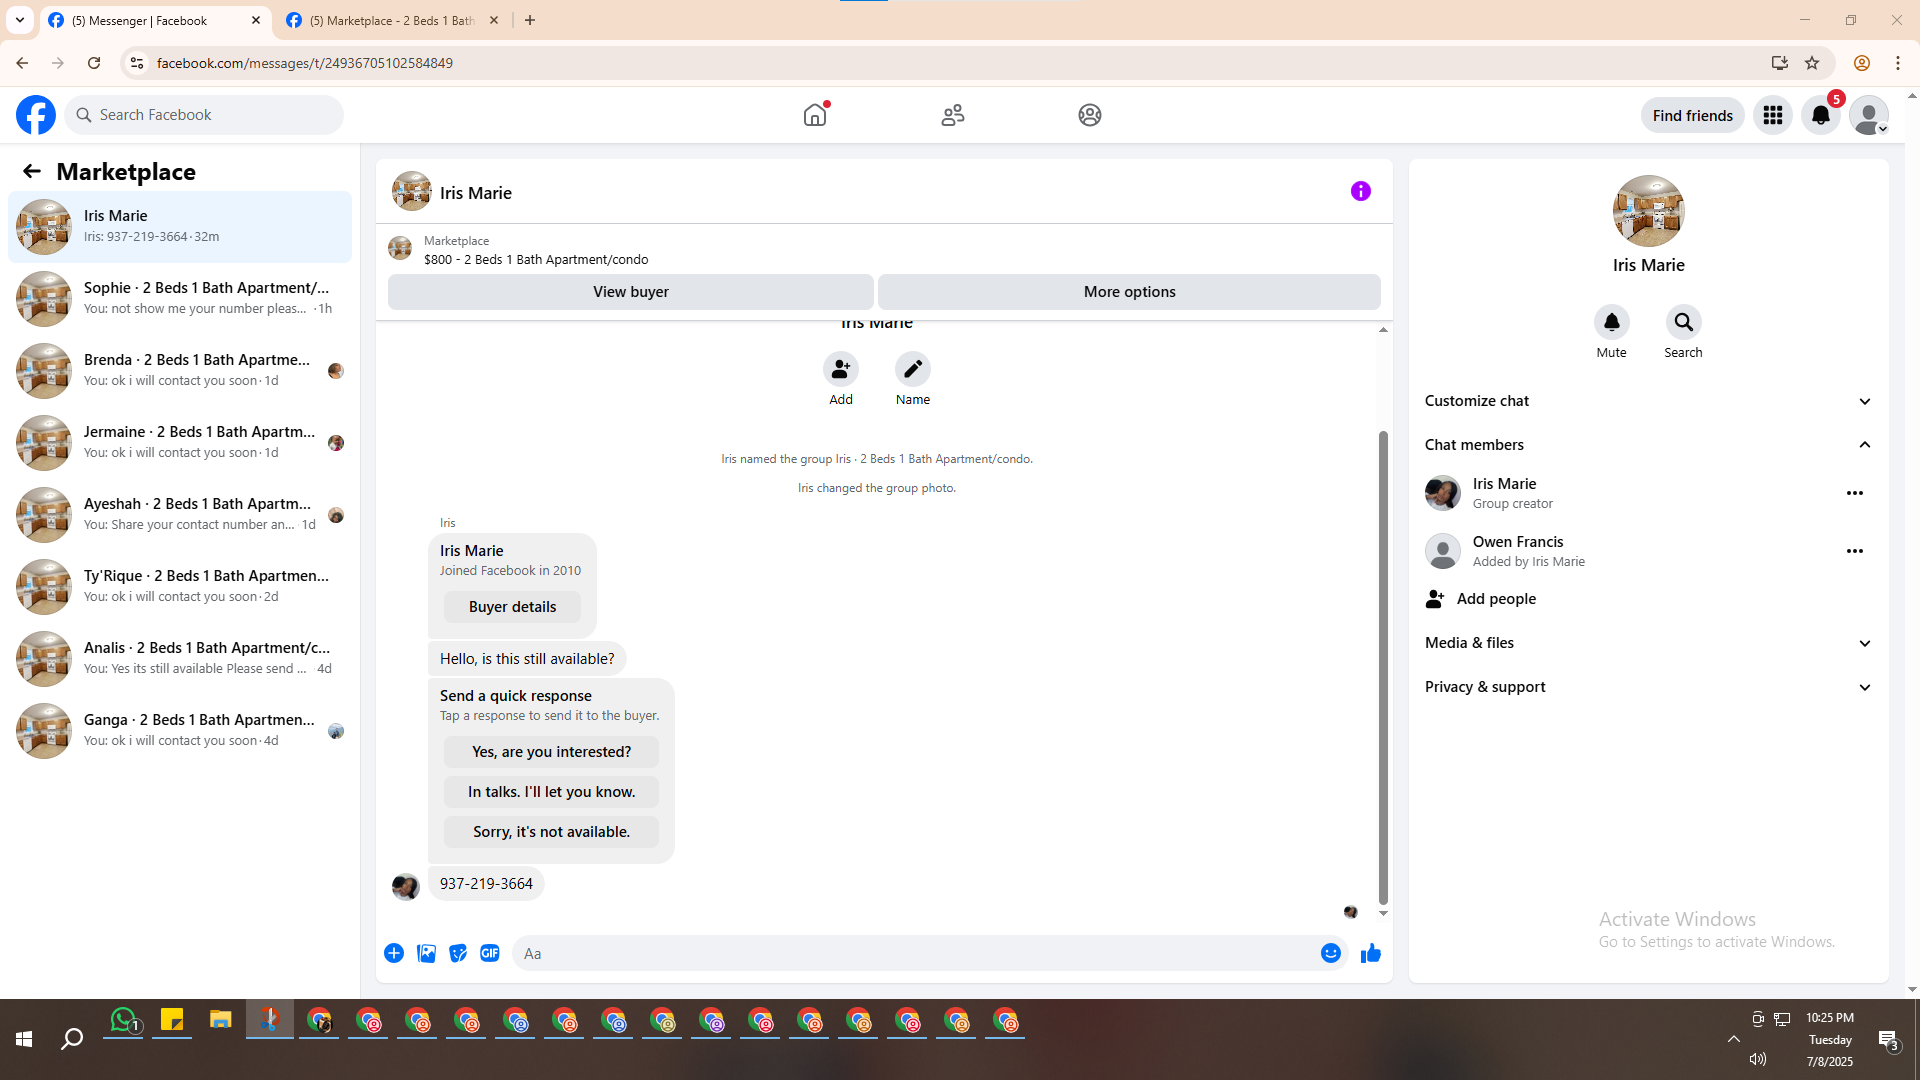Toggle conversation information panel purple icon

pyautogui.click(x=1360, y=191)
